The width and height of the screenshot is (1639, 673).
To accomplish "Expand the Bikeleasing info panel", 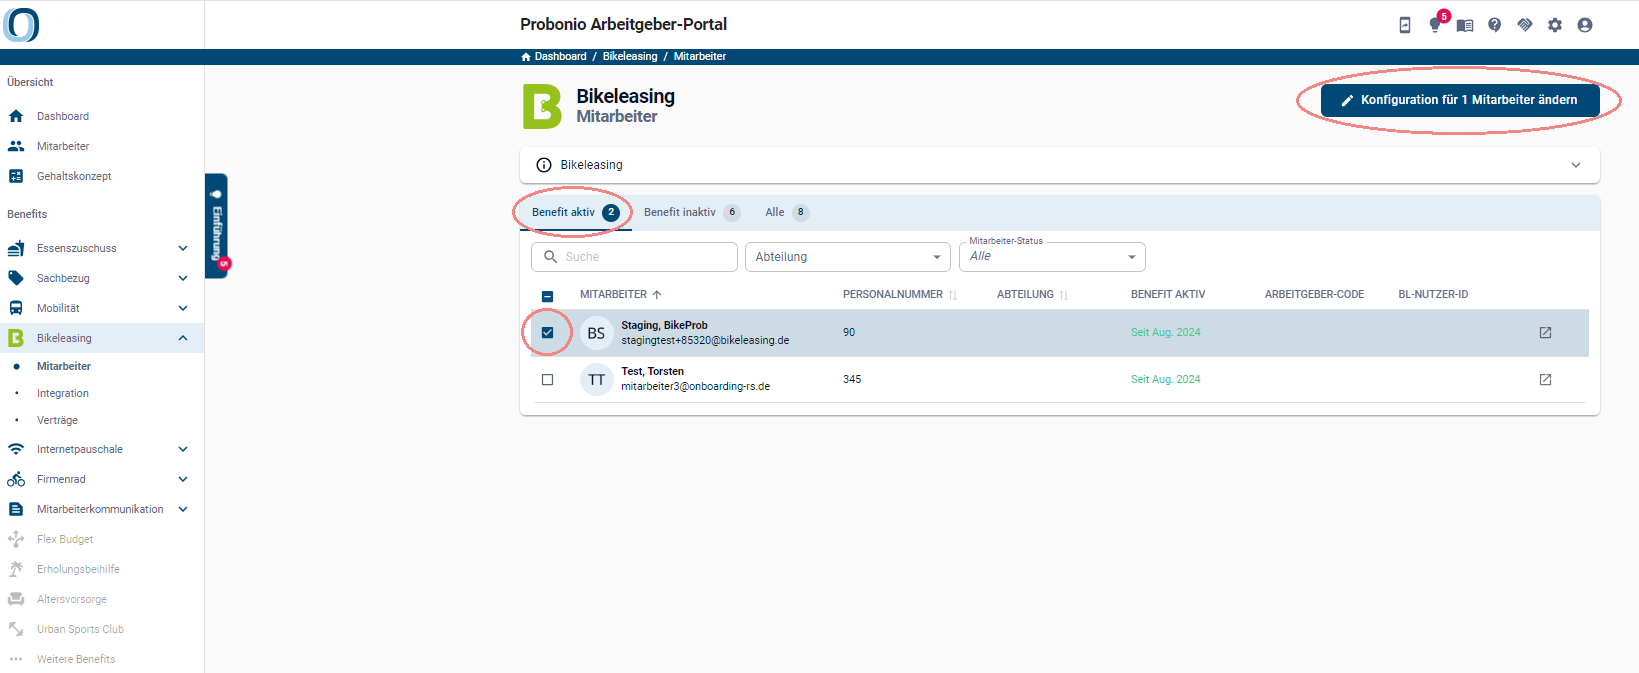I will pyautogui.click(x=1576, y=165).
